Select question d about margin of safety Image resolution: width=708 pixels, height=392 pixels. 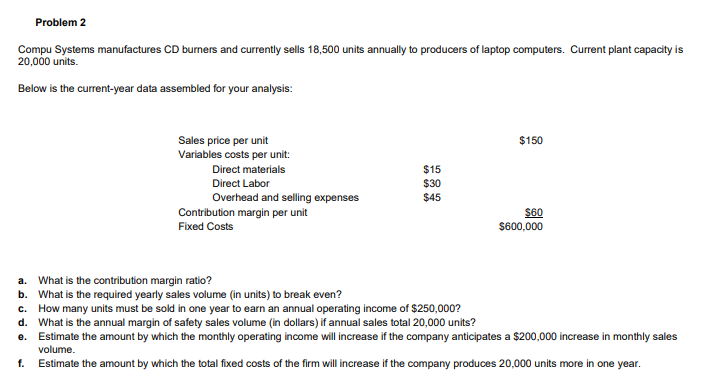click(256, 322)
